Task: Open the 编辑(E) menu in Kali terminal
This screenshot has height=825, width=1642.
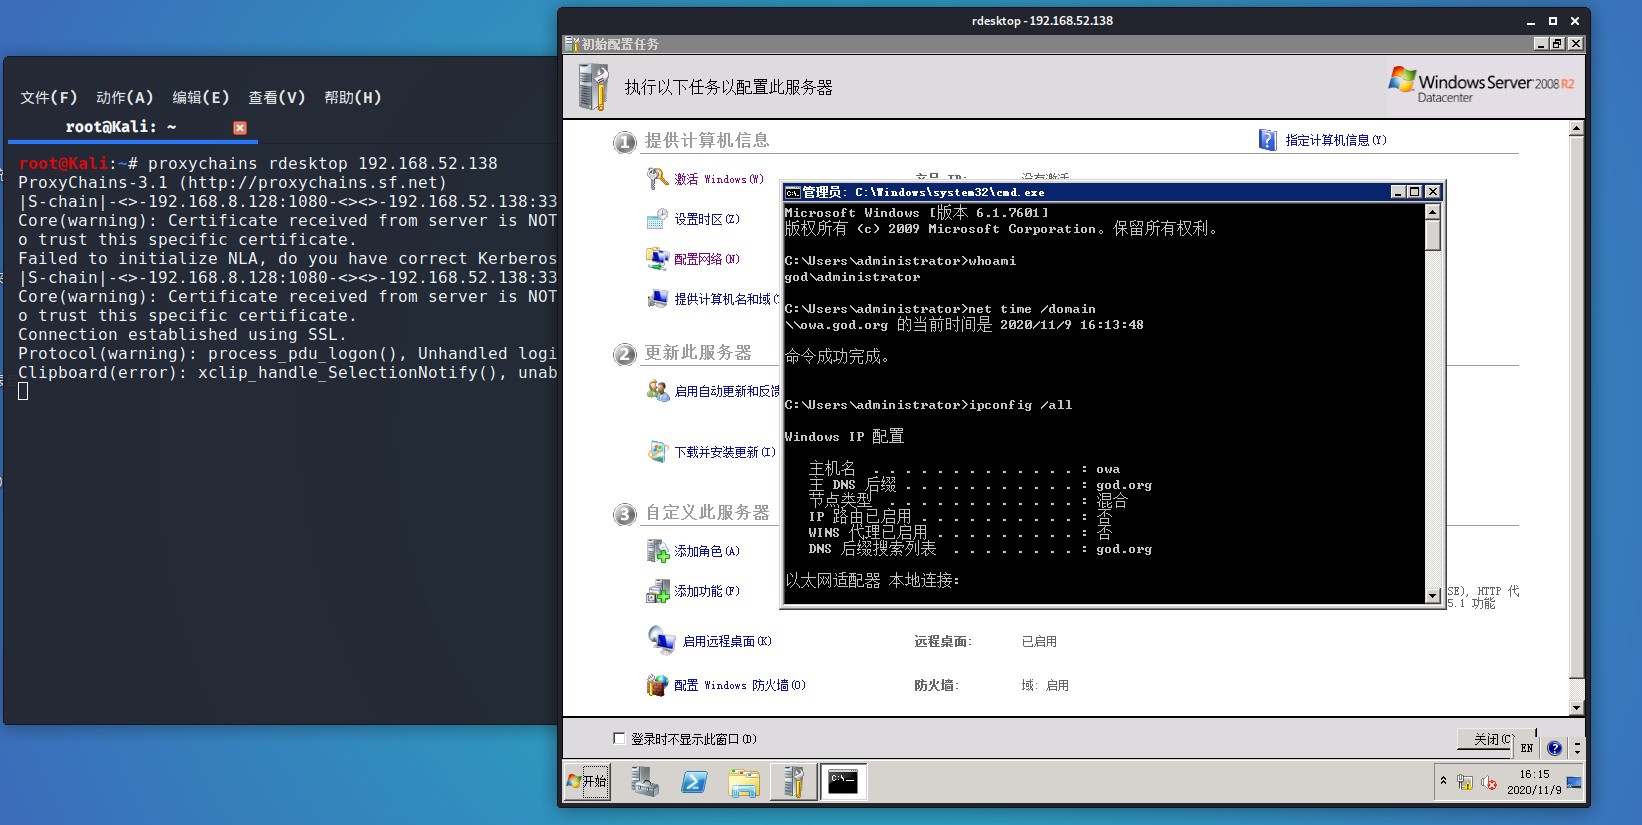Action: (200, 97)
